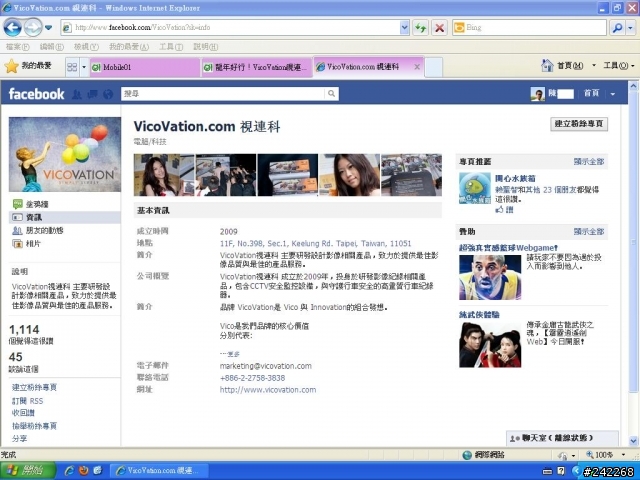640x480 pixels.
Task: Open the 檢視(V) menu
Action: click(x=86, y=47)
